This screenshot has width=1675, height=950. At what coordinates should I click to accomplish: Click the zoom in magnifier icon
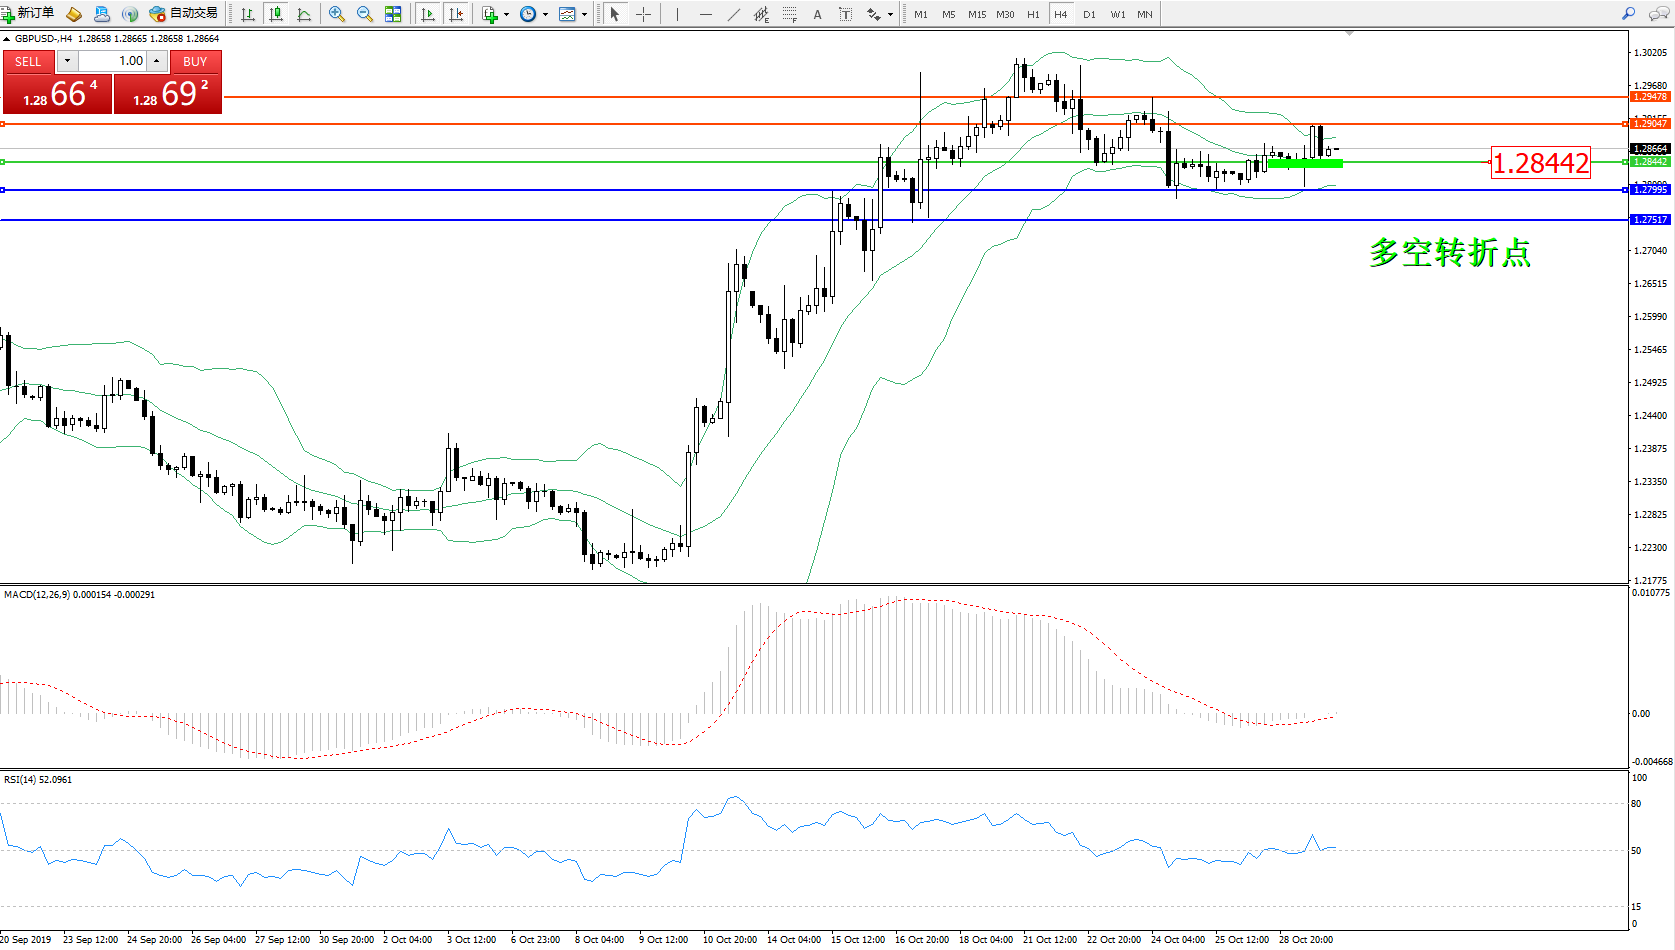click(x=337, y=14)
